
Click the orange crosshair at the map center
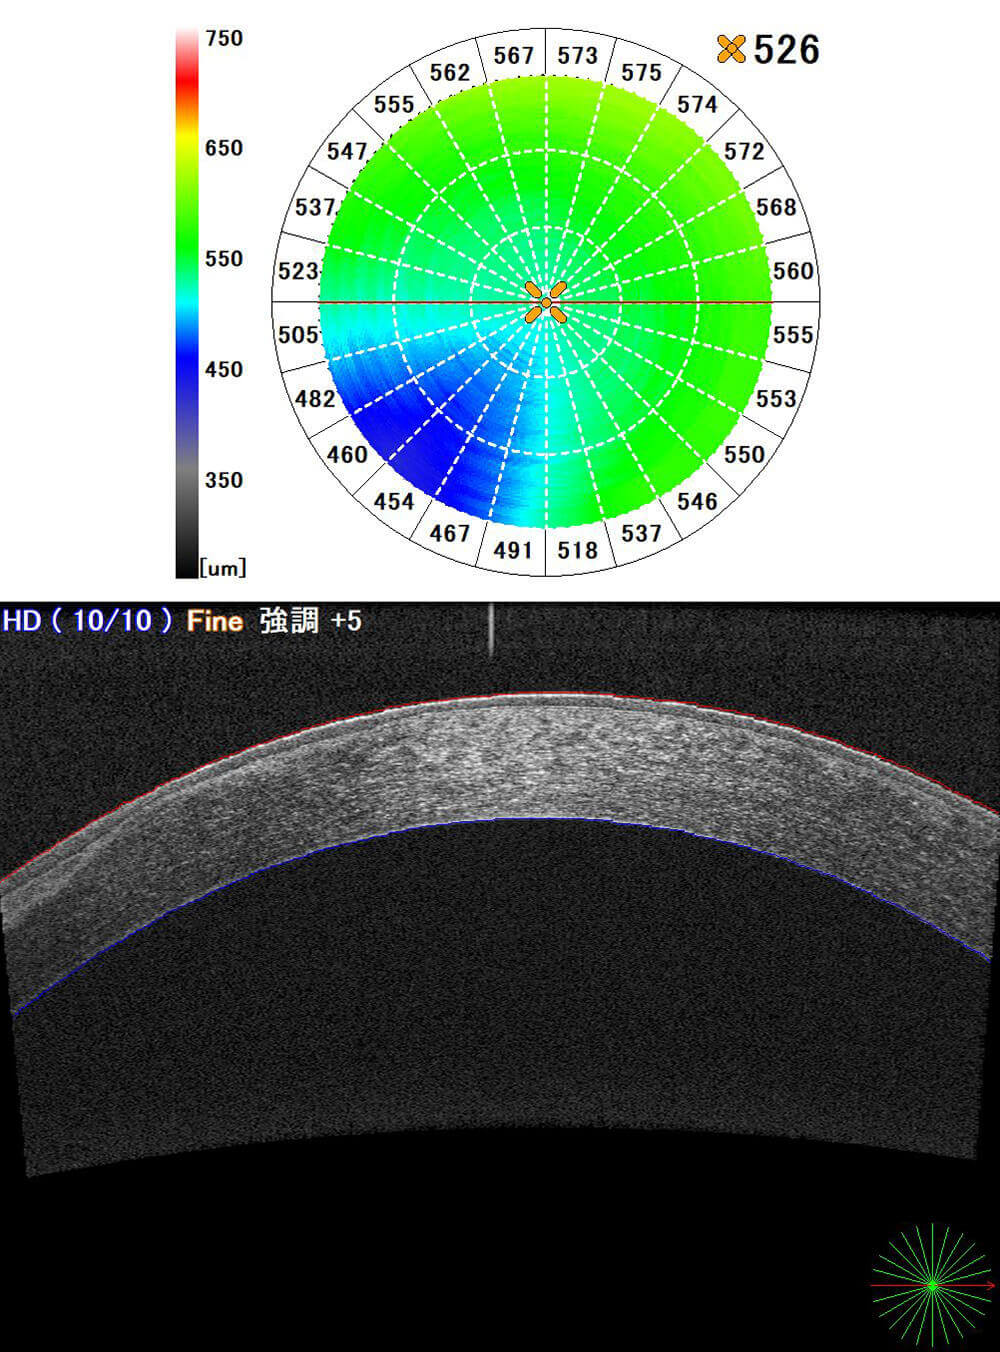[546, 302]
